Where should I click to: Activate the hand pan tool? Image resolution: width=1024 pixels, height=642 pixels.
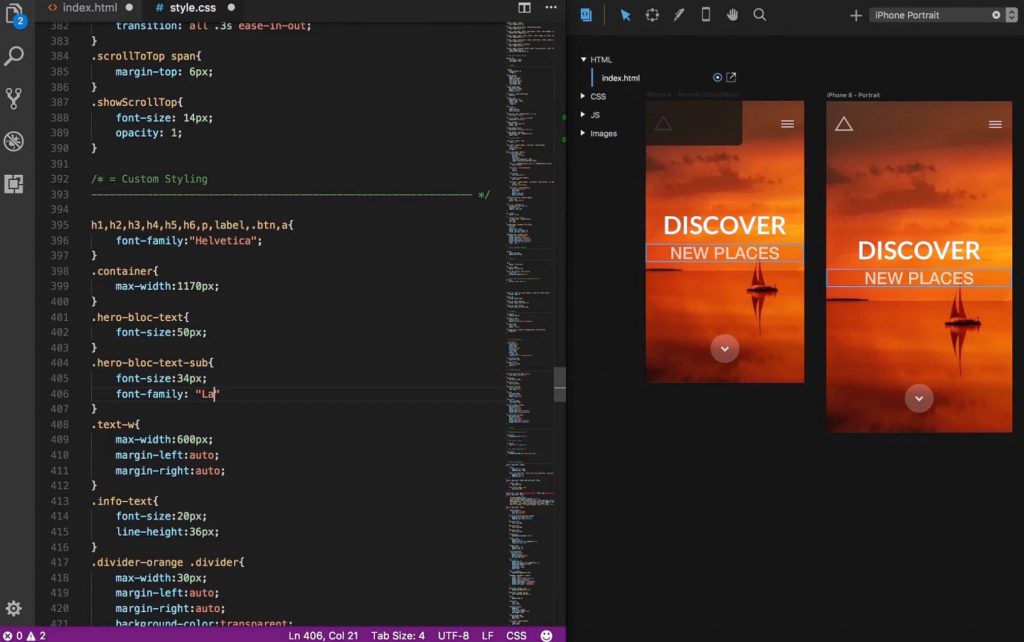pos(734,15)
